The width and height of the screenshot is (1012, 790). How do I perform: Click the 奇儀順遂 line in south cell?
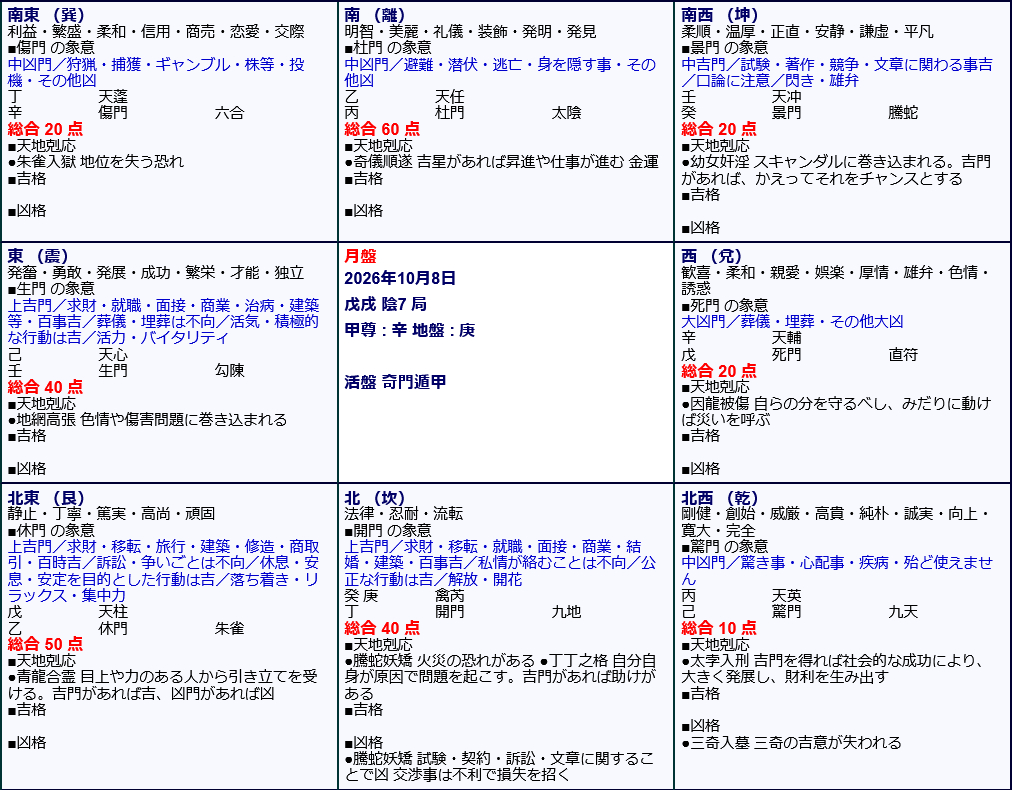pyautogui.click(x=501, y=161)
